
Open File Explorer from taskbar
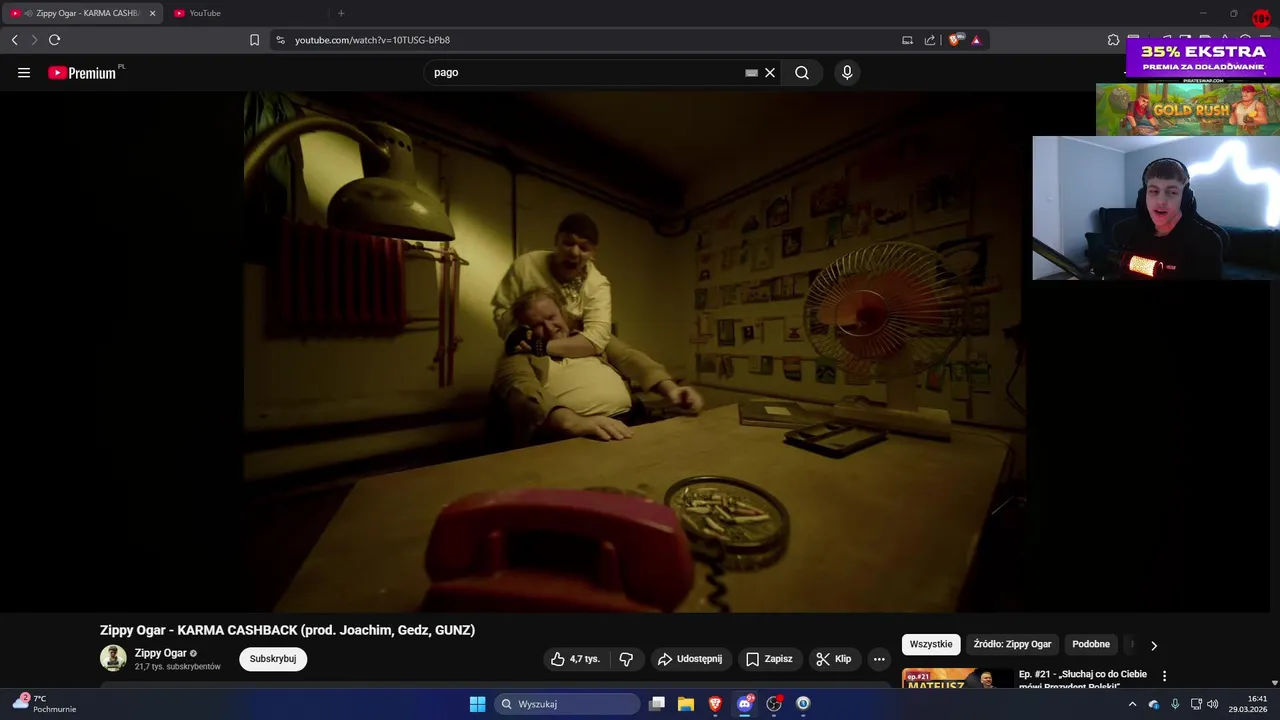click(x=686, y=704)
